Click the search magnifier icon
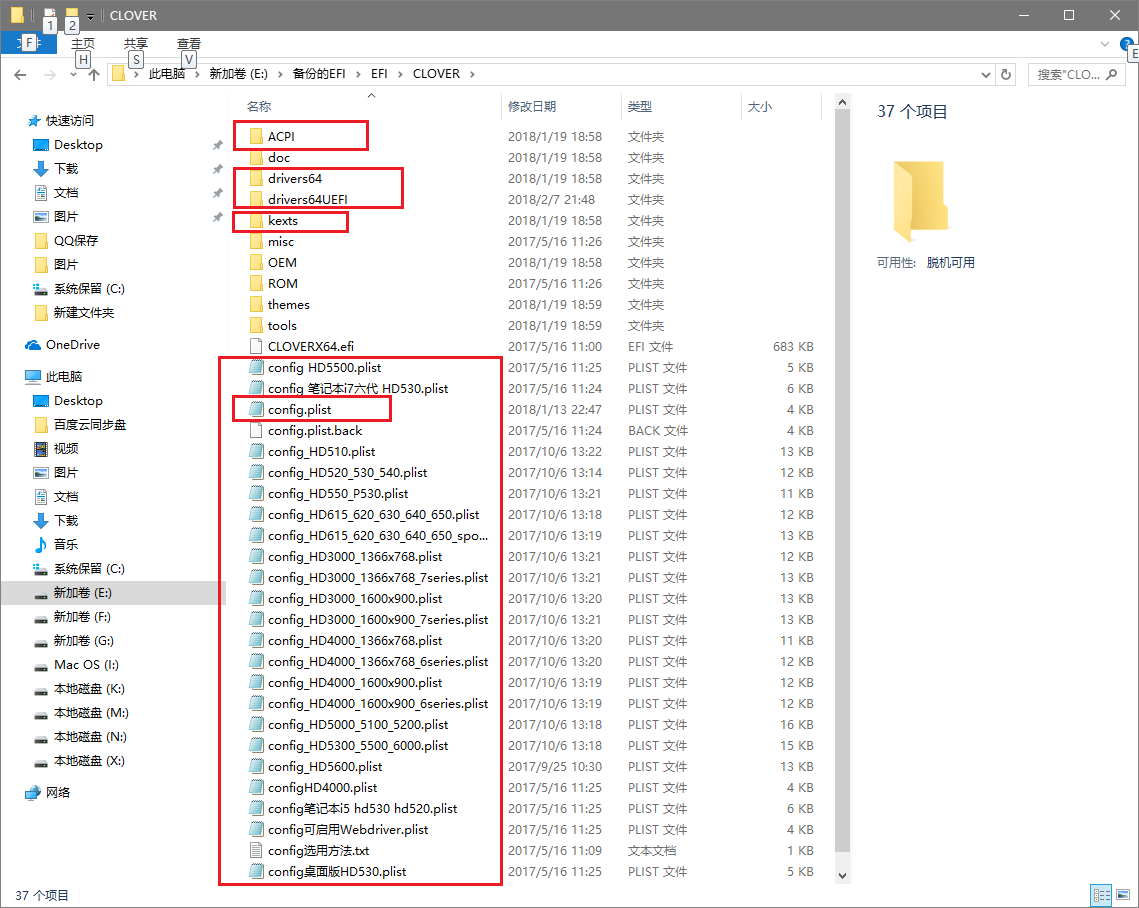Image resolution: width=1139 pixels, height=908 pixels. click(x=1111, y=74)
